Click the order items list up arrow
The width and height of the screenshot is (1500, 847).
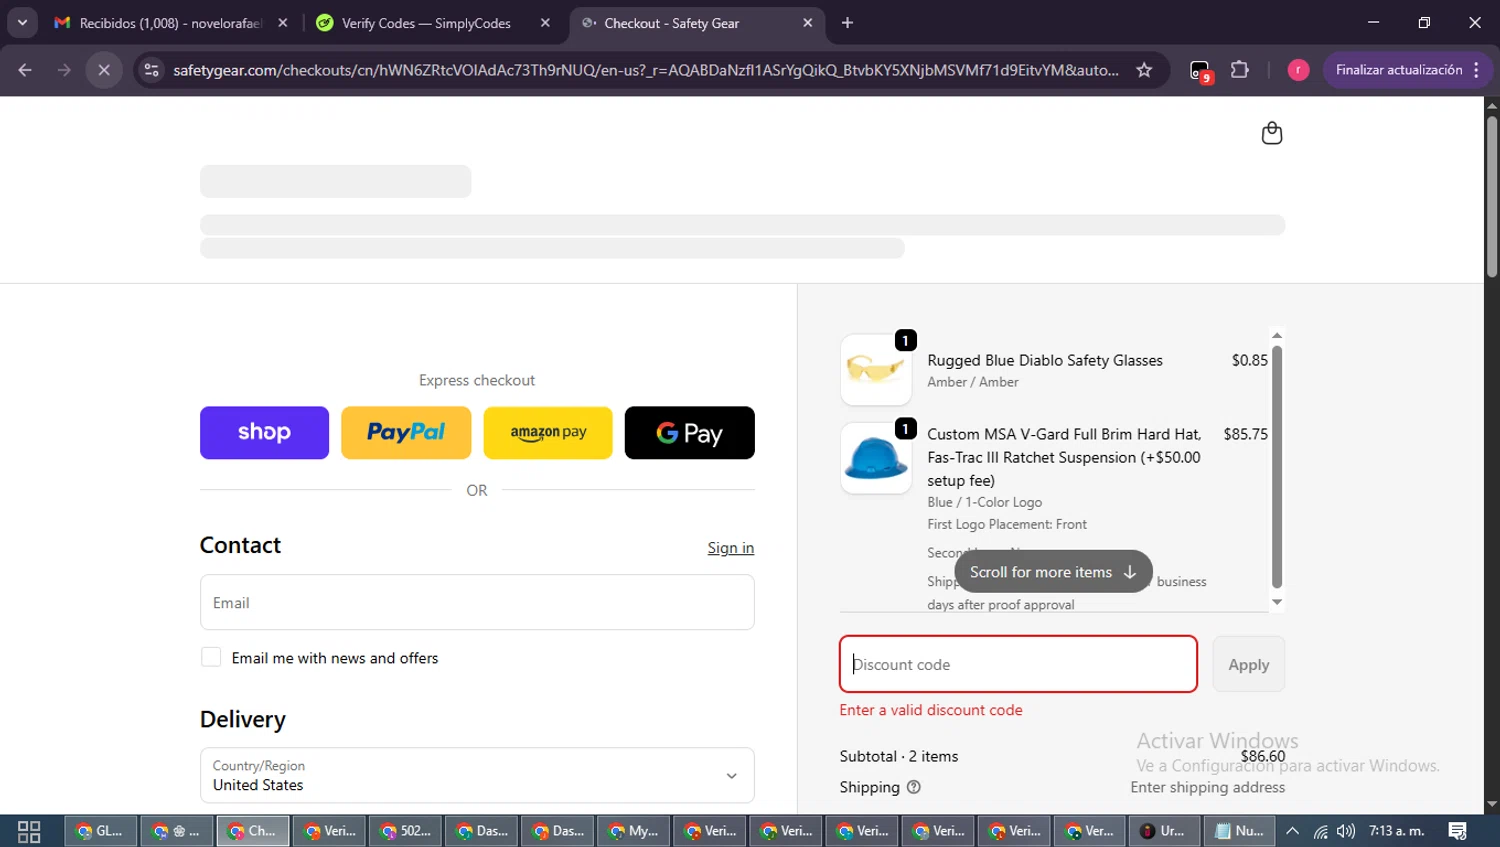click(x=1277, y=335)
